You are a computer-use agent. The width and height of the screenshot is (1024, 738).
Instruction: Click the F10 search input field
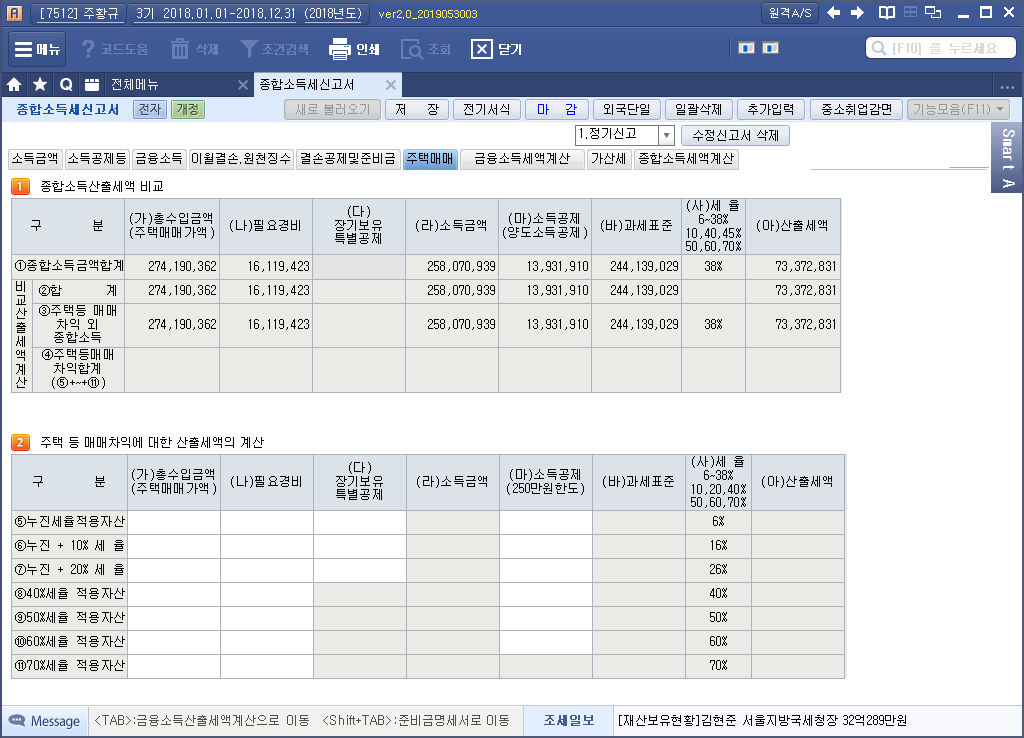click(x=940, y=48)
